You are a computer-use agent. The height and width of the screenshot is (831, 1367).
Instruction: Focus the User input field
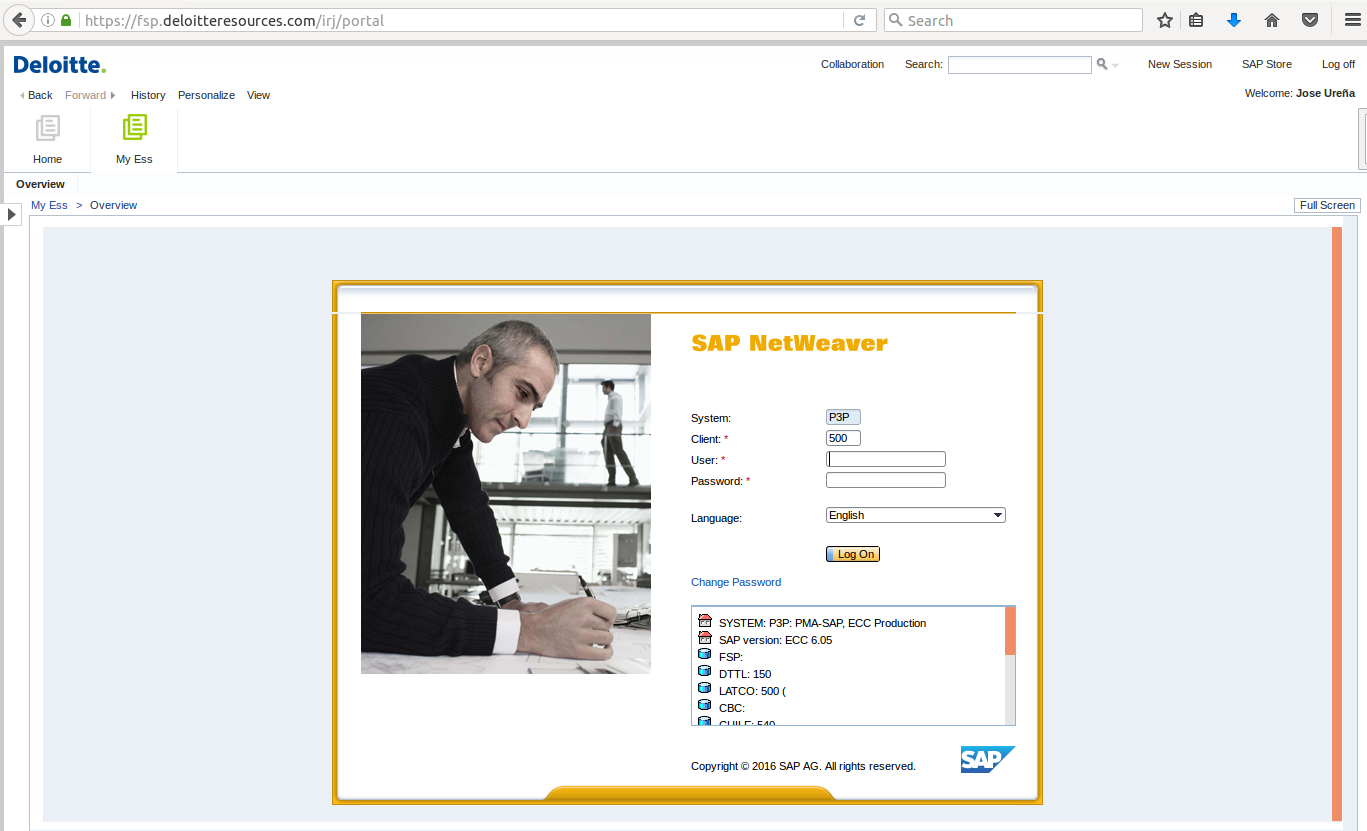click(886, 459)
